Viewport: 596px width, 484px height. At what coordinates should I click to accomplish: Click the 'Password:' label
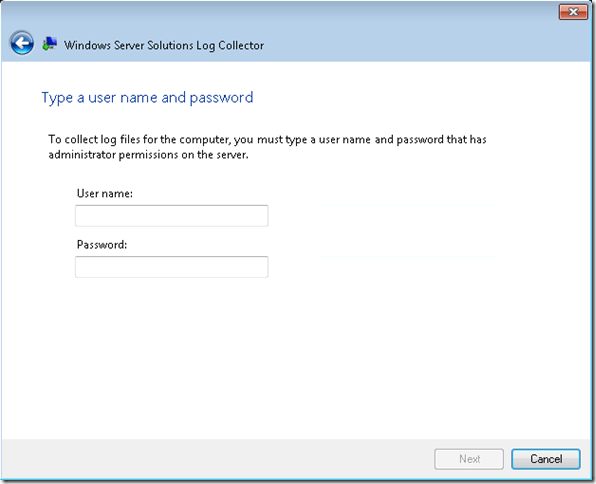102,244
